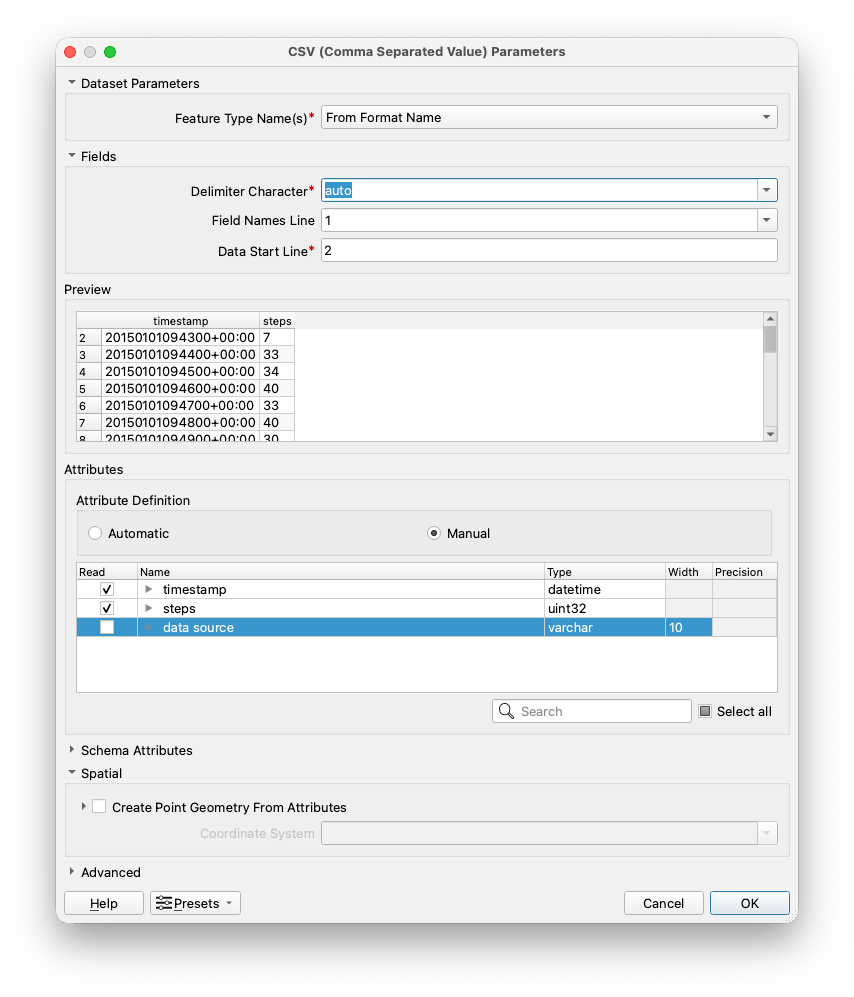Expand Create Point Geometry options arrow
The height and width of the screenshot is (997, 854).
[x=83, y=806]
